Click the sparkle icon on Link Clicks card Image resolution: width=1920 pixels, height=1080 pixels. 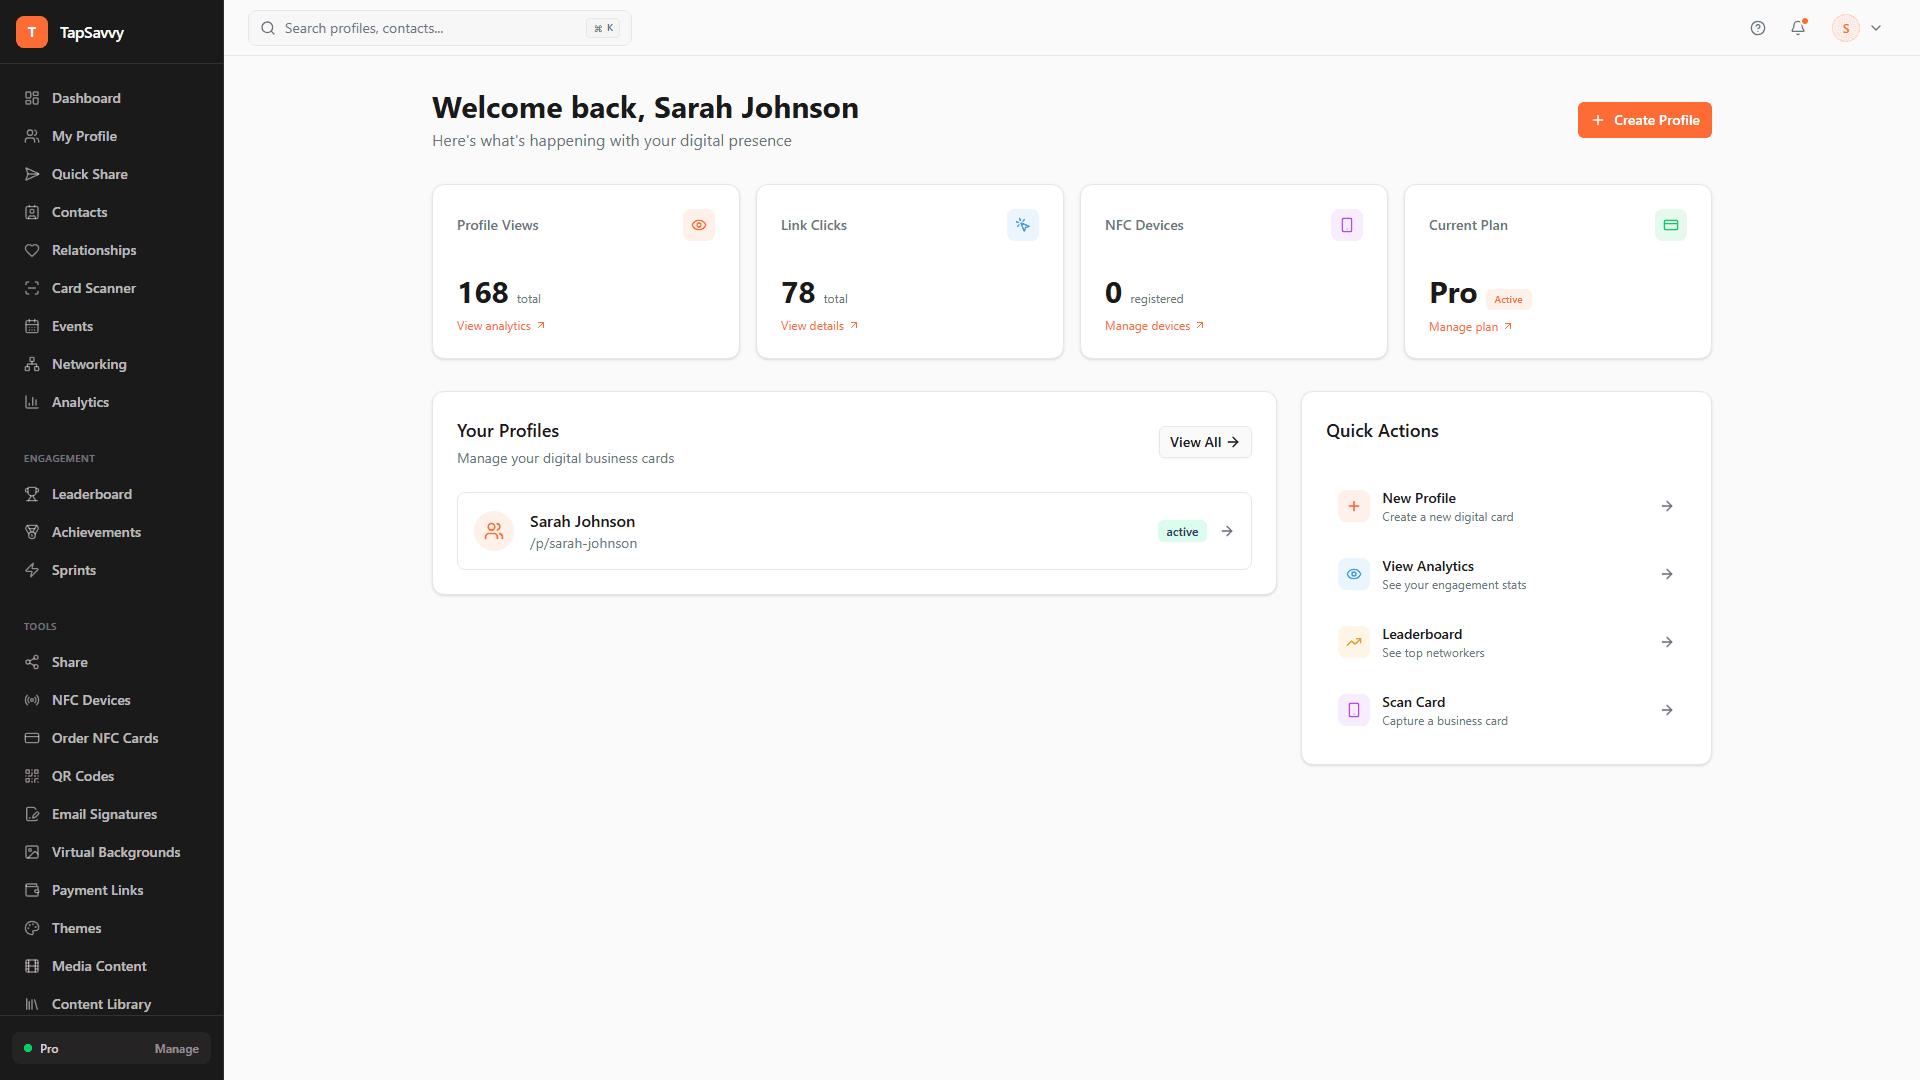coord(1022,225)
